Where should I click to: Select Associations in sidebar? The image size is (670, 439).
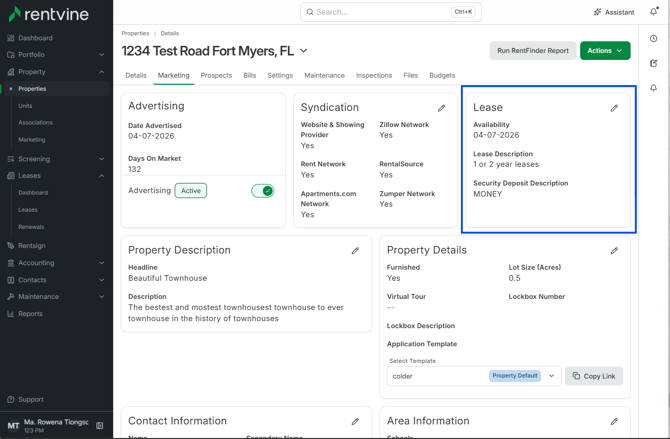tap(35, 123)
